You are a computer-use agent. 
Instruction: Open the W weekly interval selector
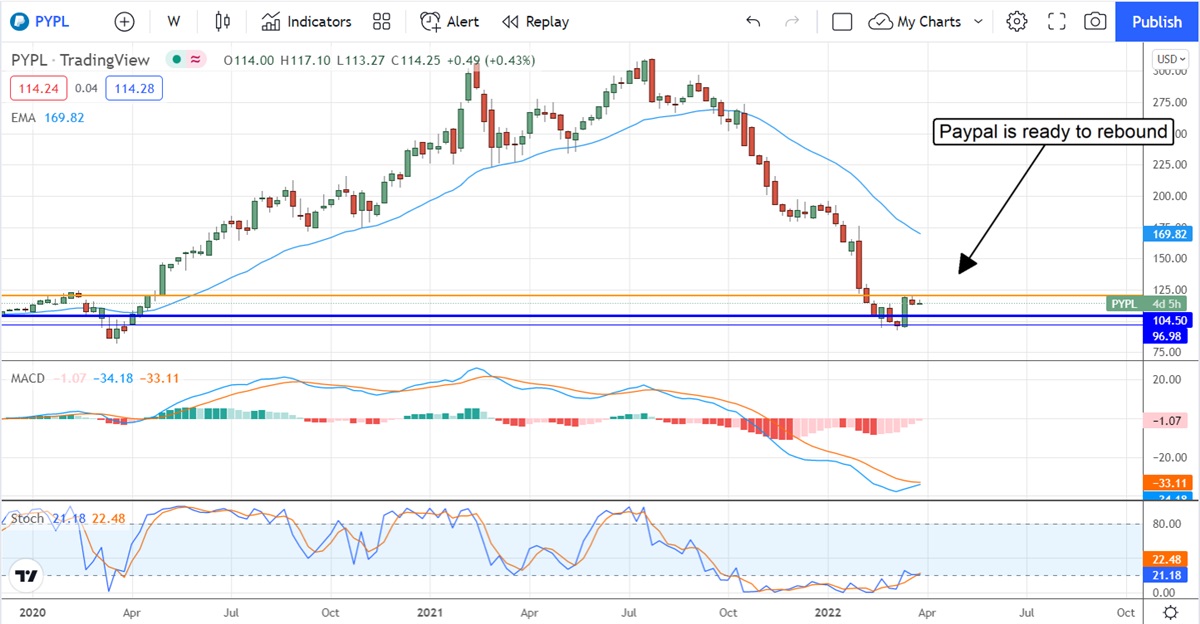(x=174, y=21)
